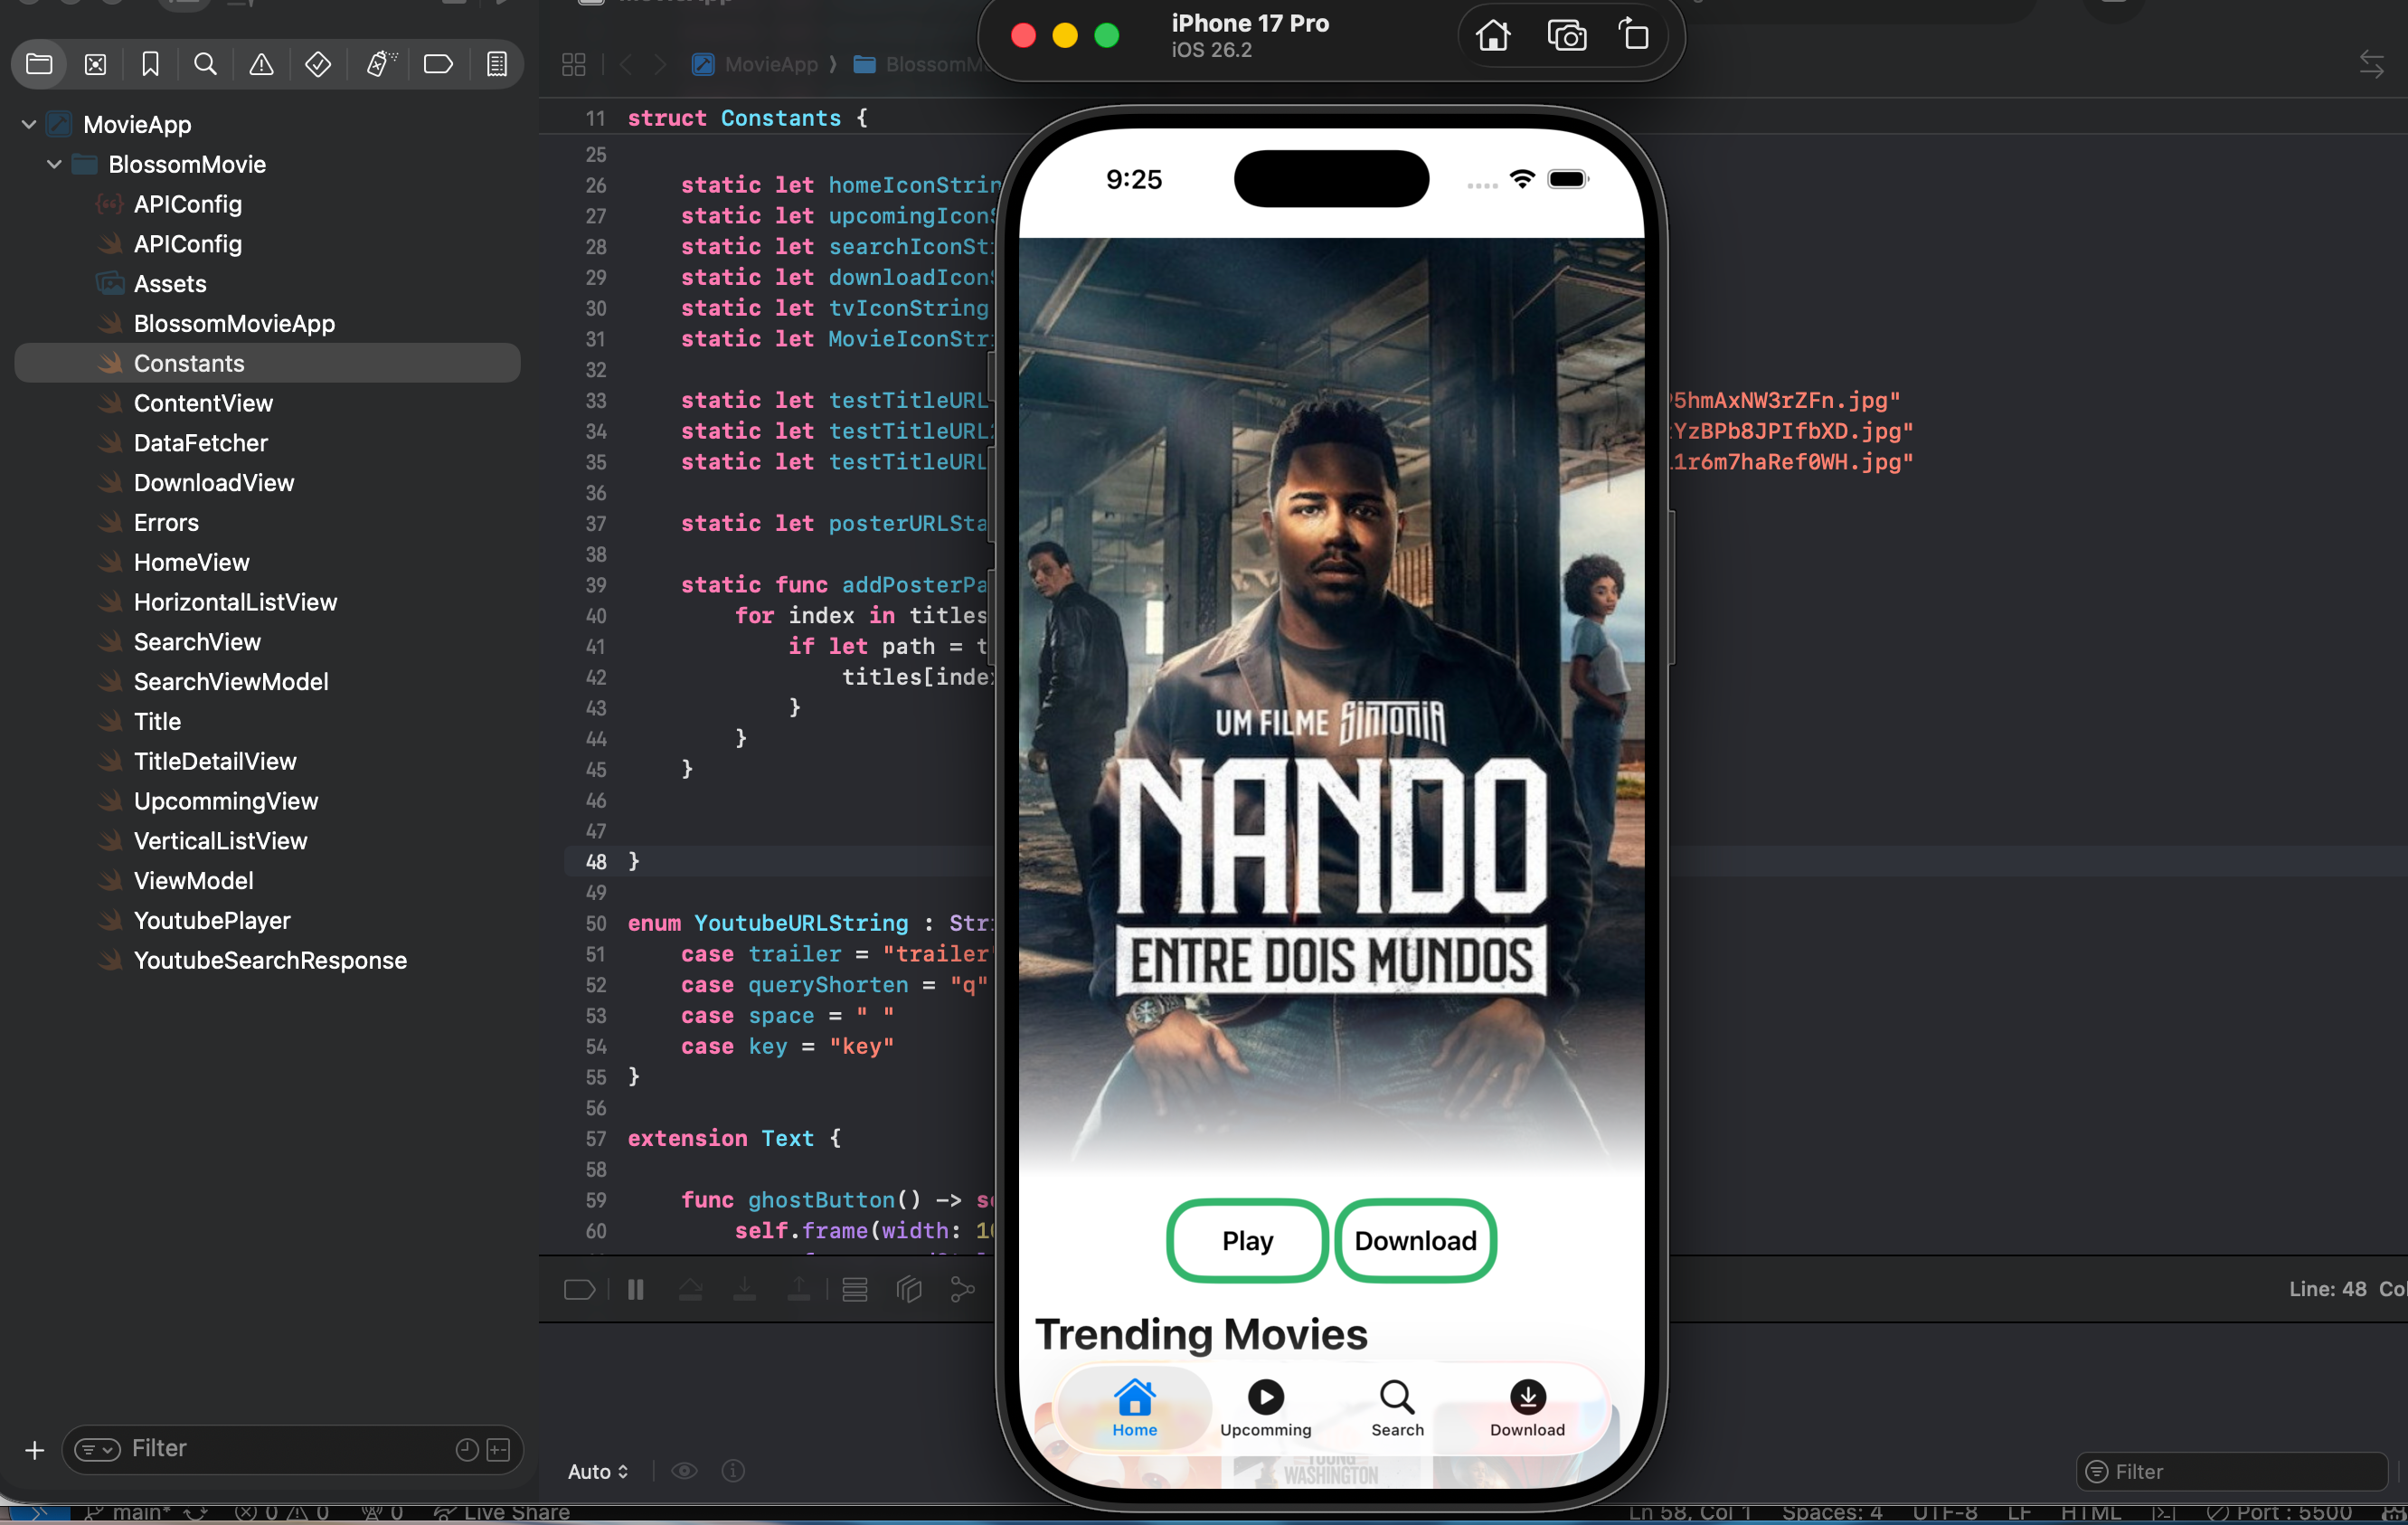Open the Auto variables scope dropdown
Viewport: 2408px width, 1525px height.
[x=598, y=1471]
